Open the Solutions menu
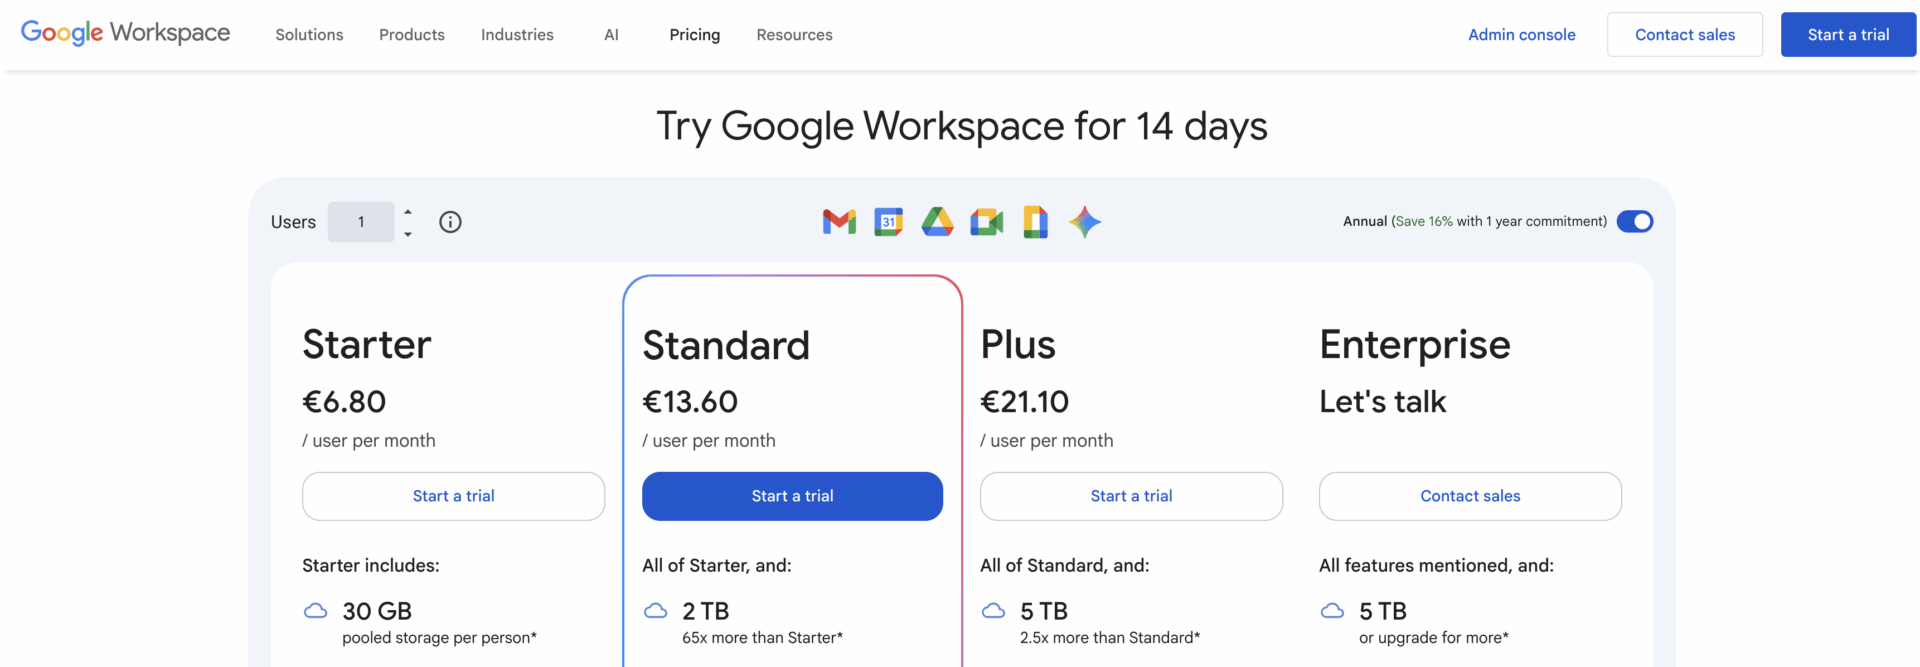 (309, 35)
